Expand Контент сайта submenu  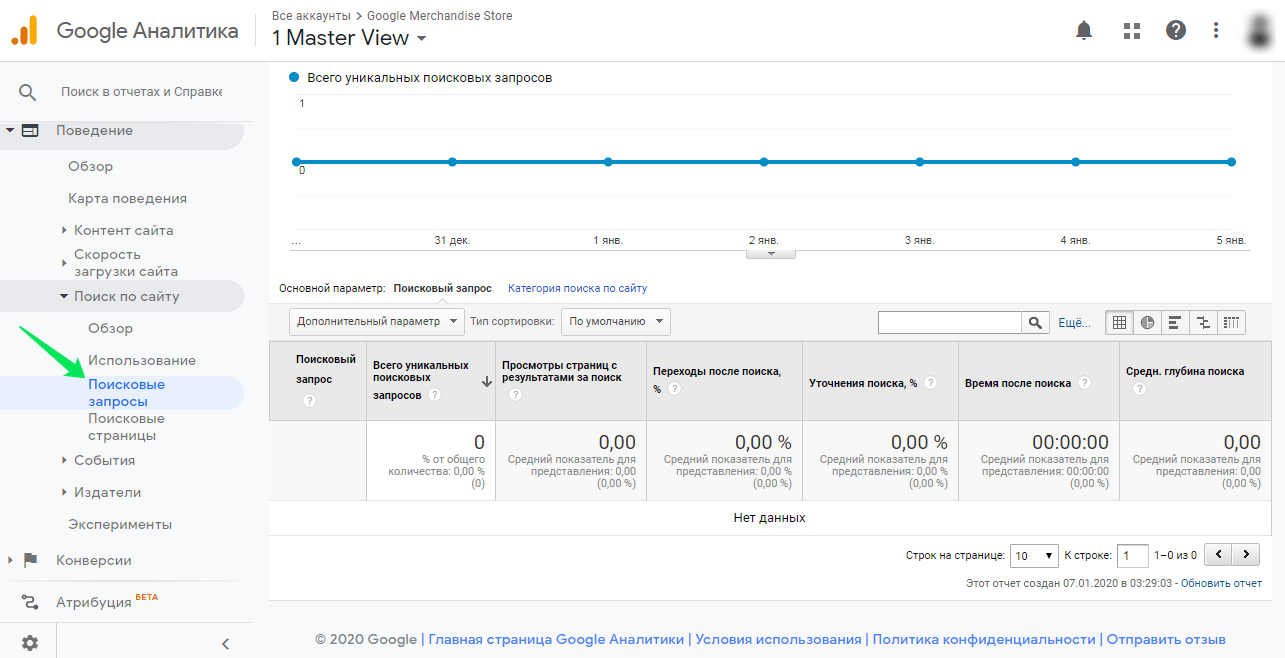64,230
